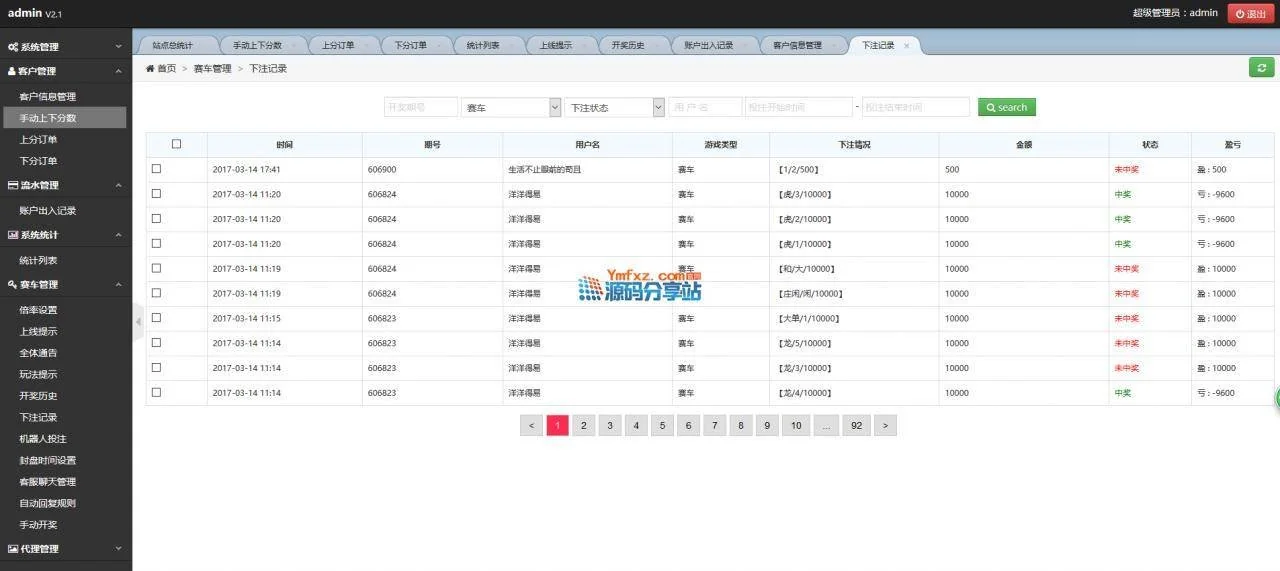Switch to the 开奖历史 tab
This screenshot has height=571, width=1280.
click(626, 46)
